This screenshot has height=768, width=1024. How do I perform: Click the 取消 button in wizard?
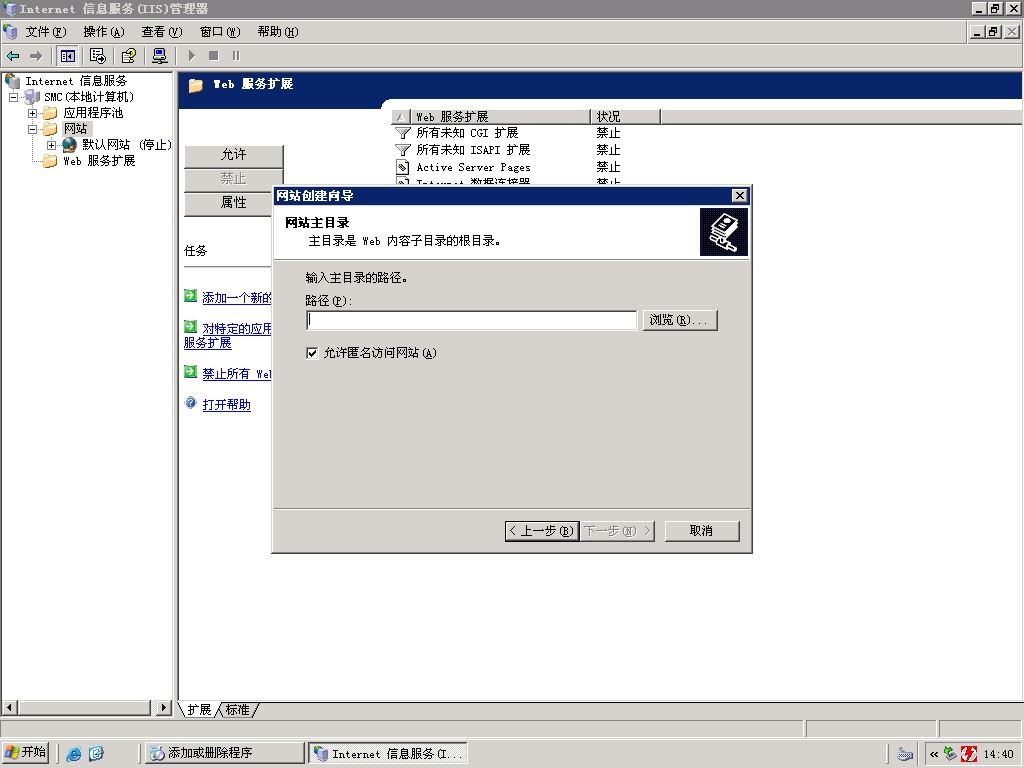[x=701, y=531]
